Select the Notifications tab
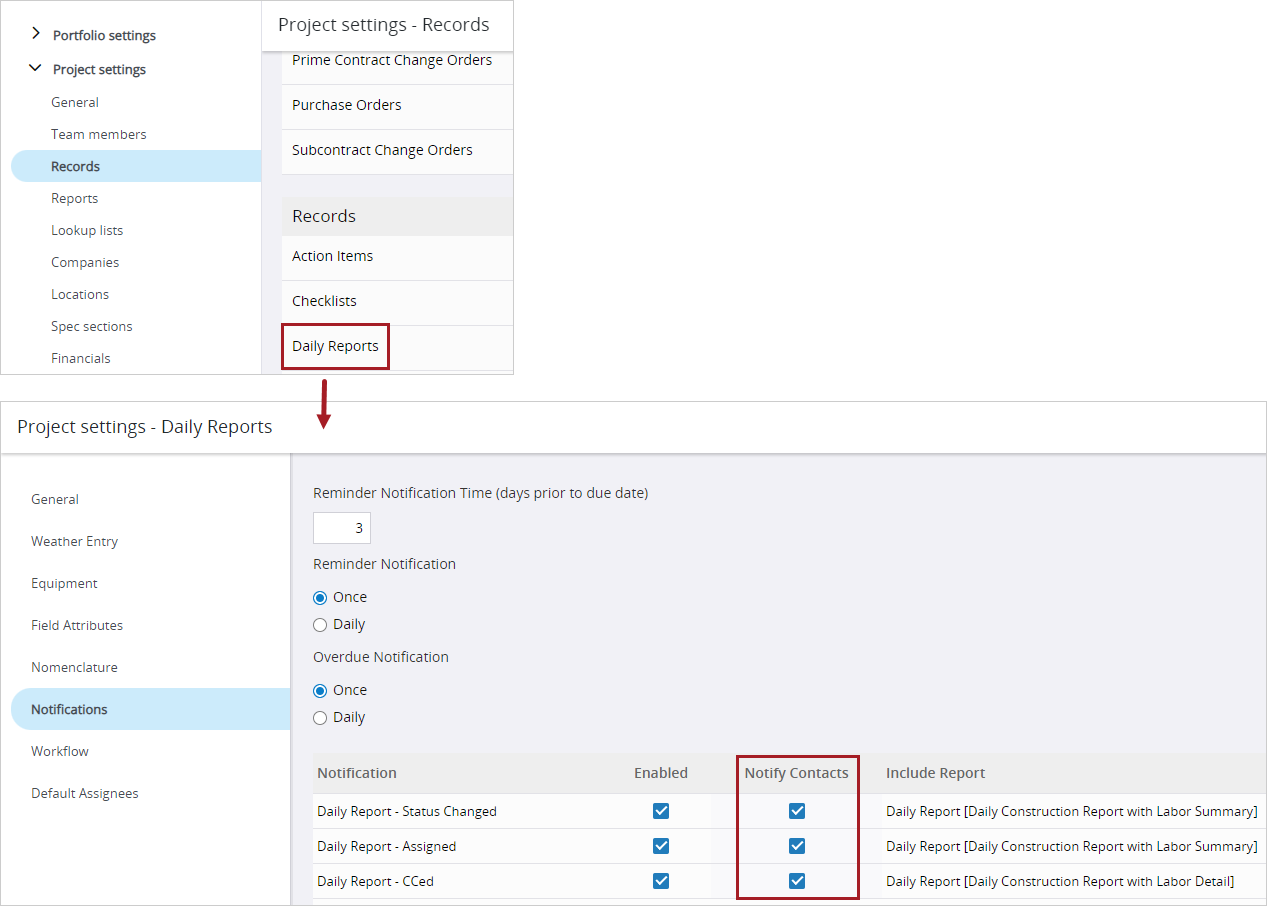The width and height of the screenshot is (1267, 906). (x=151, y=709)
